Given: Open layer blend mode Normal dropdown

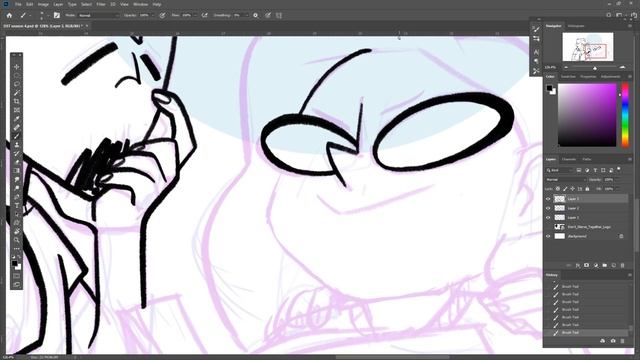Looking at the screenshot, I should pos(566,180).
